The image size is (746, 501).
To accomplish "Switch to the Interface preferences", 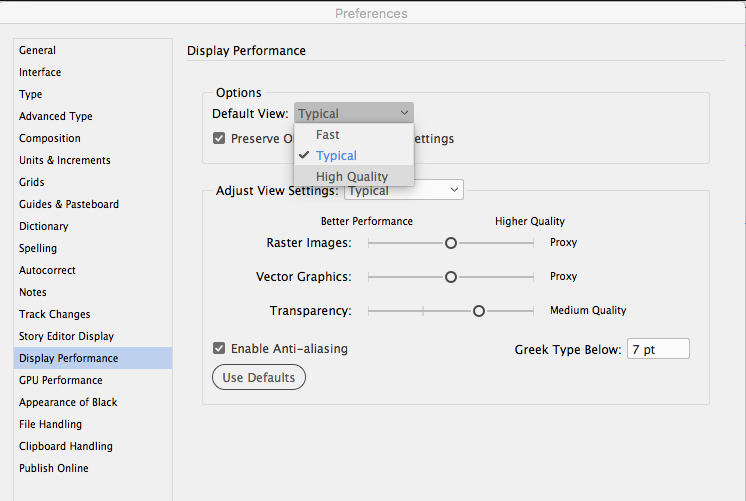I will (40, 72).
